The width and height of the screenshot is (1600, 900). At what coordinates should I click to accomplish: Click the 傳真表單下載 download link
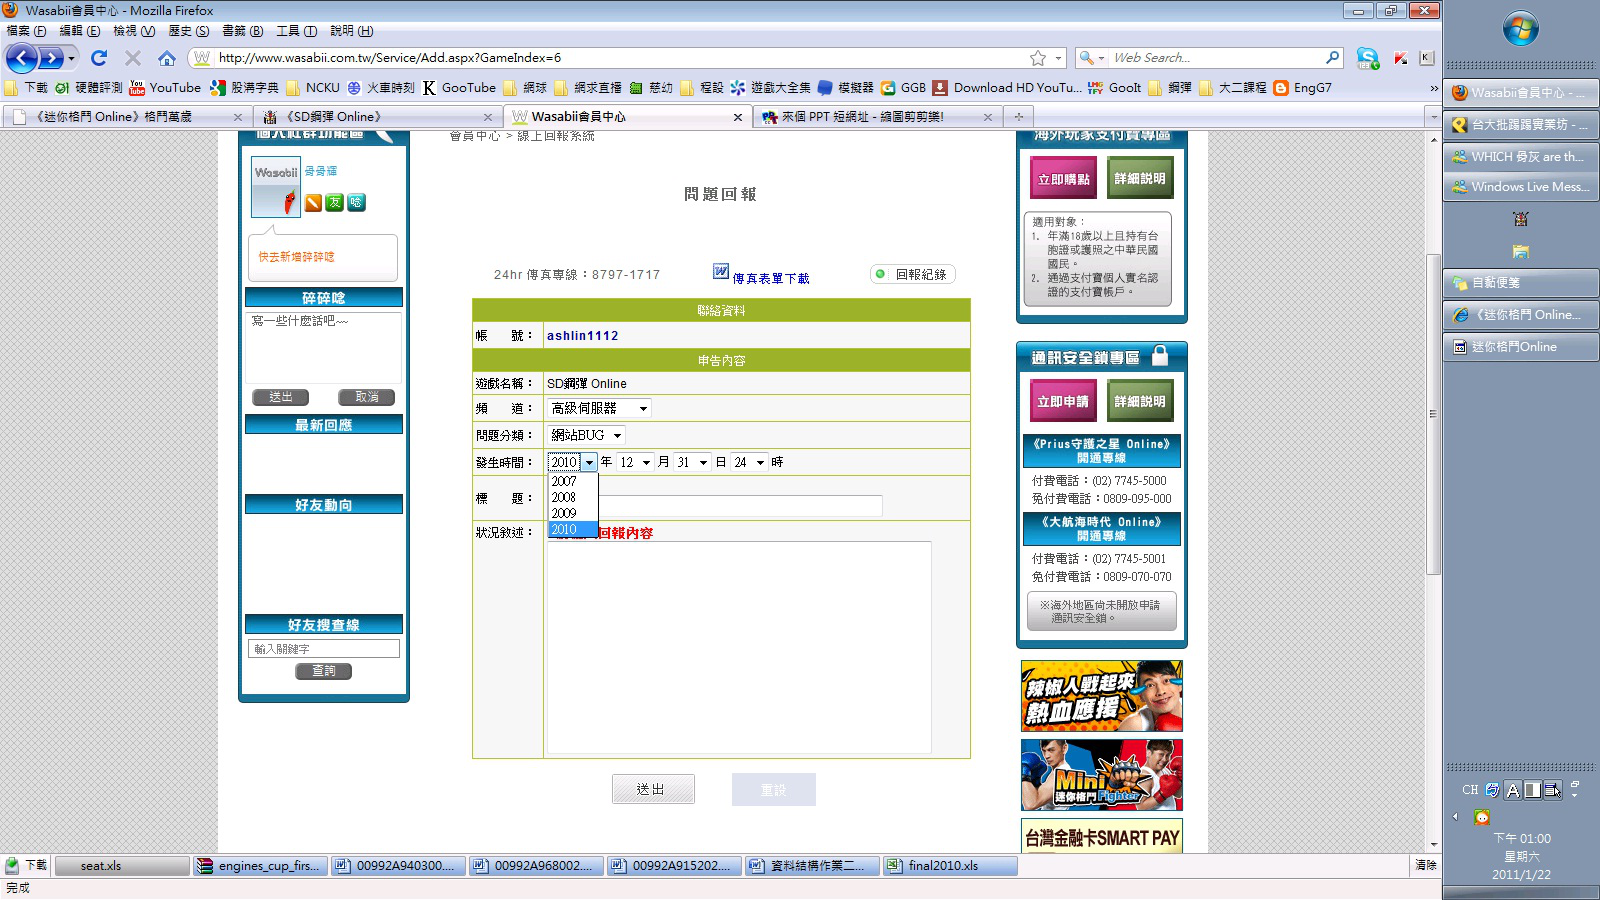[x=771, y=278]
